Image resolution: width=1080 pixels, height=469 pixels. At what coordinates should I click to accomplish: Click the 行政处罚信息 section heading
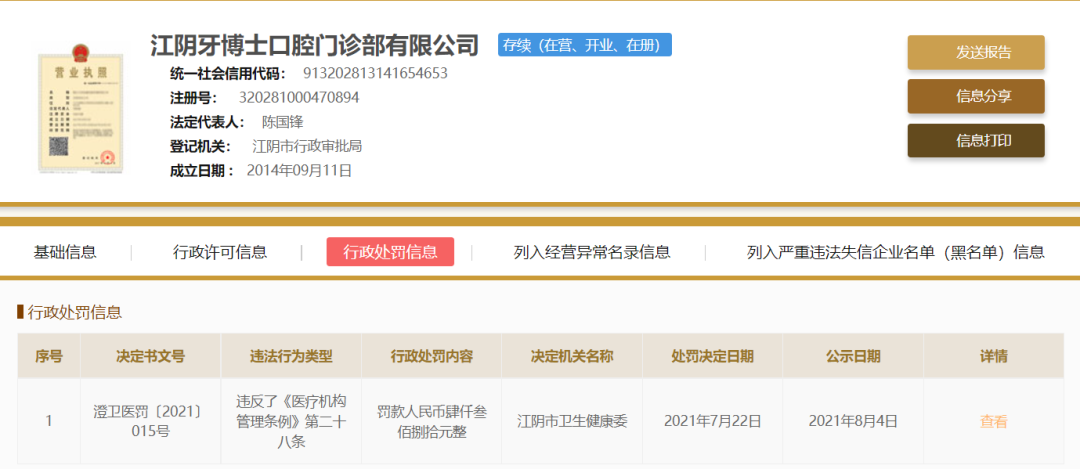click(74, 313)
